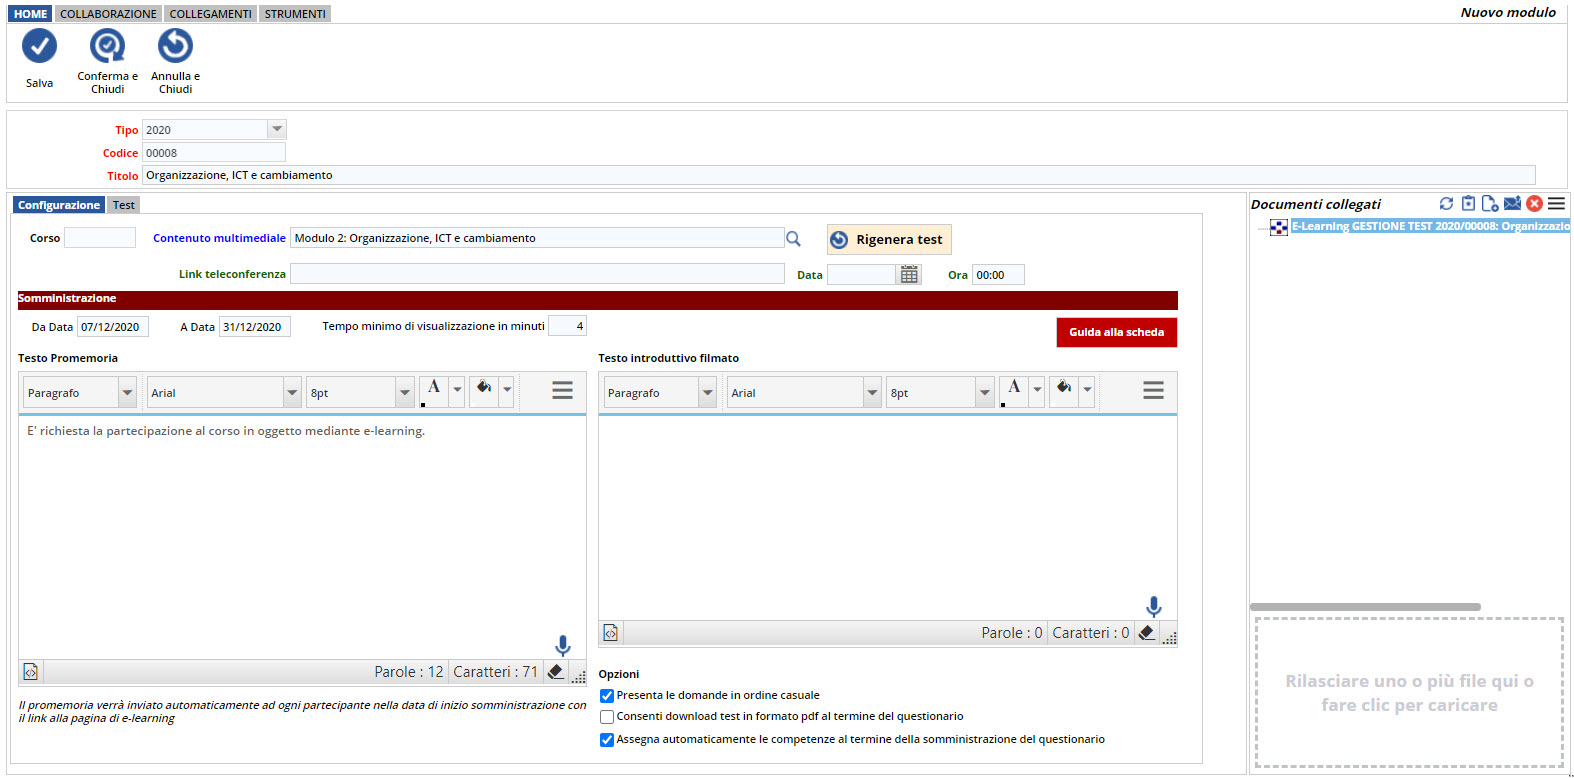Send linked document by email icon
This screenshot has width=1574, height=778.
tap(1512, 204)
